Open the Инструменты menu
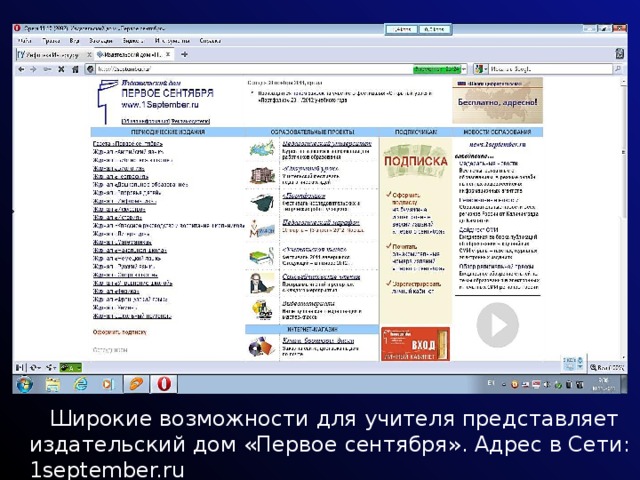 (x=172, y=41)
